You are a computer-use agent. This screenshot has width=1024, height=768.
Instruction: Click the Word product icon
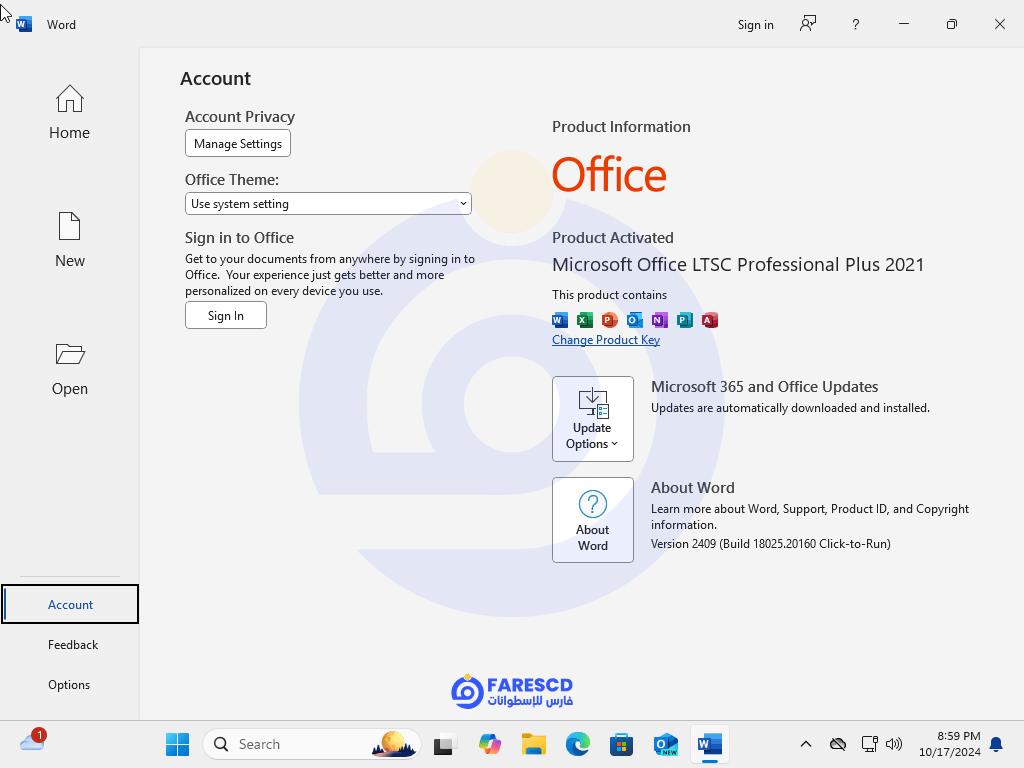(x=560, y=320)
